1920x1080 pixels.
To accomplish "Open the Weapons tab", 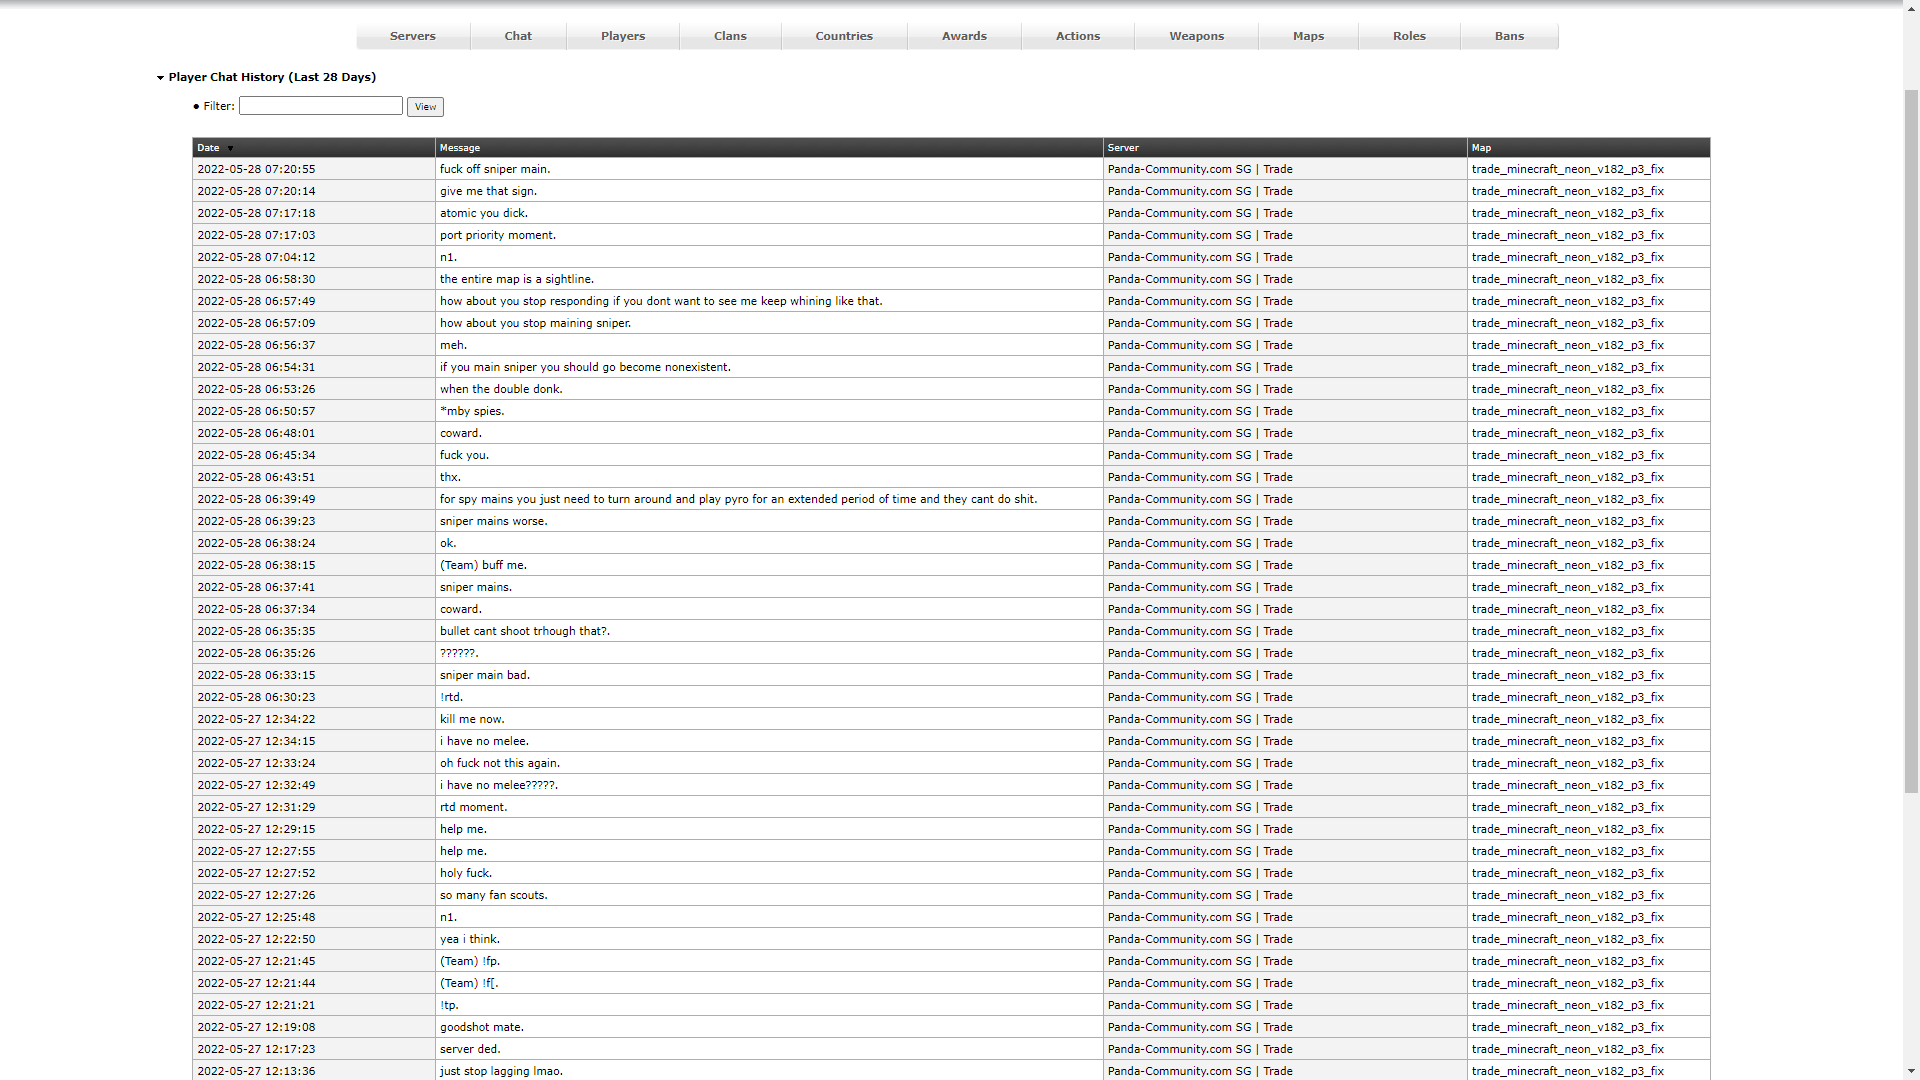I will tap(1196, 36).
